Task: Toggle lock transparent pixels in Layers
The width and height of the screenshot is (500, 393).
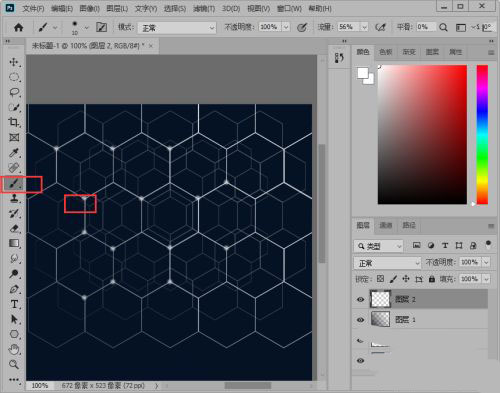Action: 380,279
